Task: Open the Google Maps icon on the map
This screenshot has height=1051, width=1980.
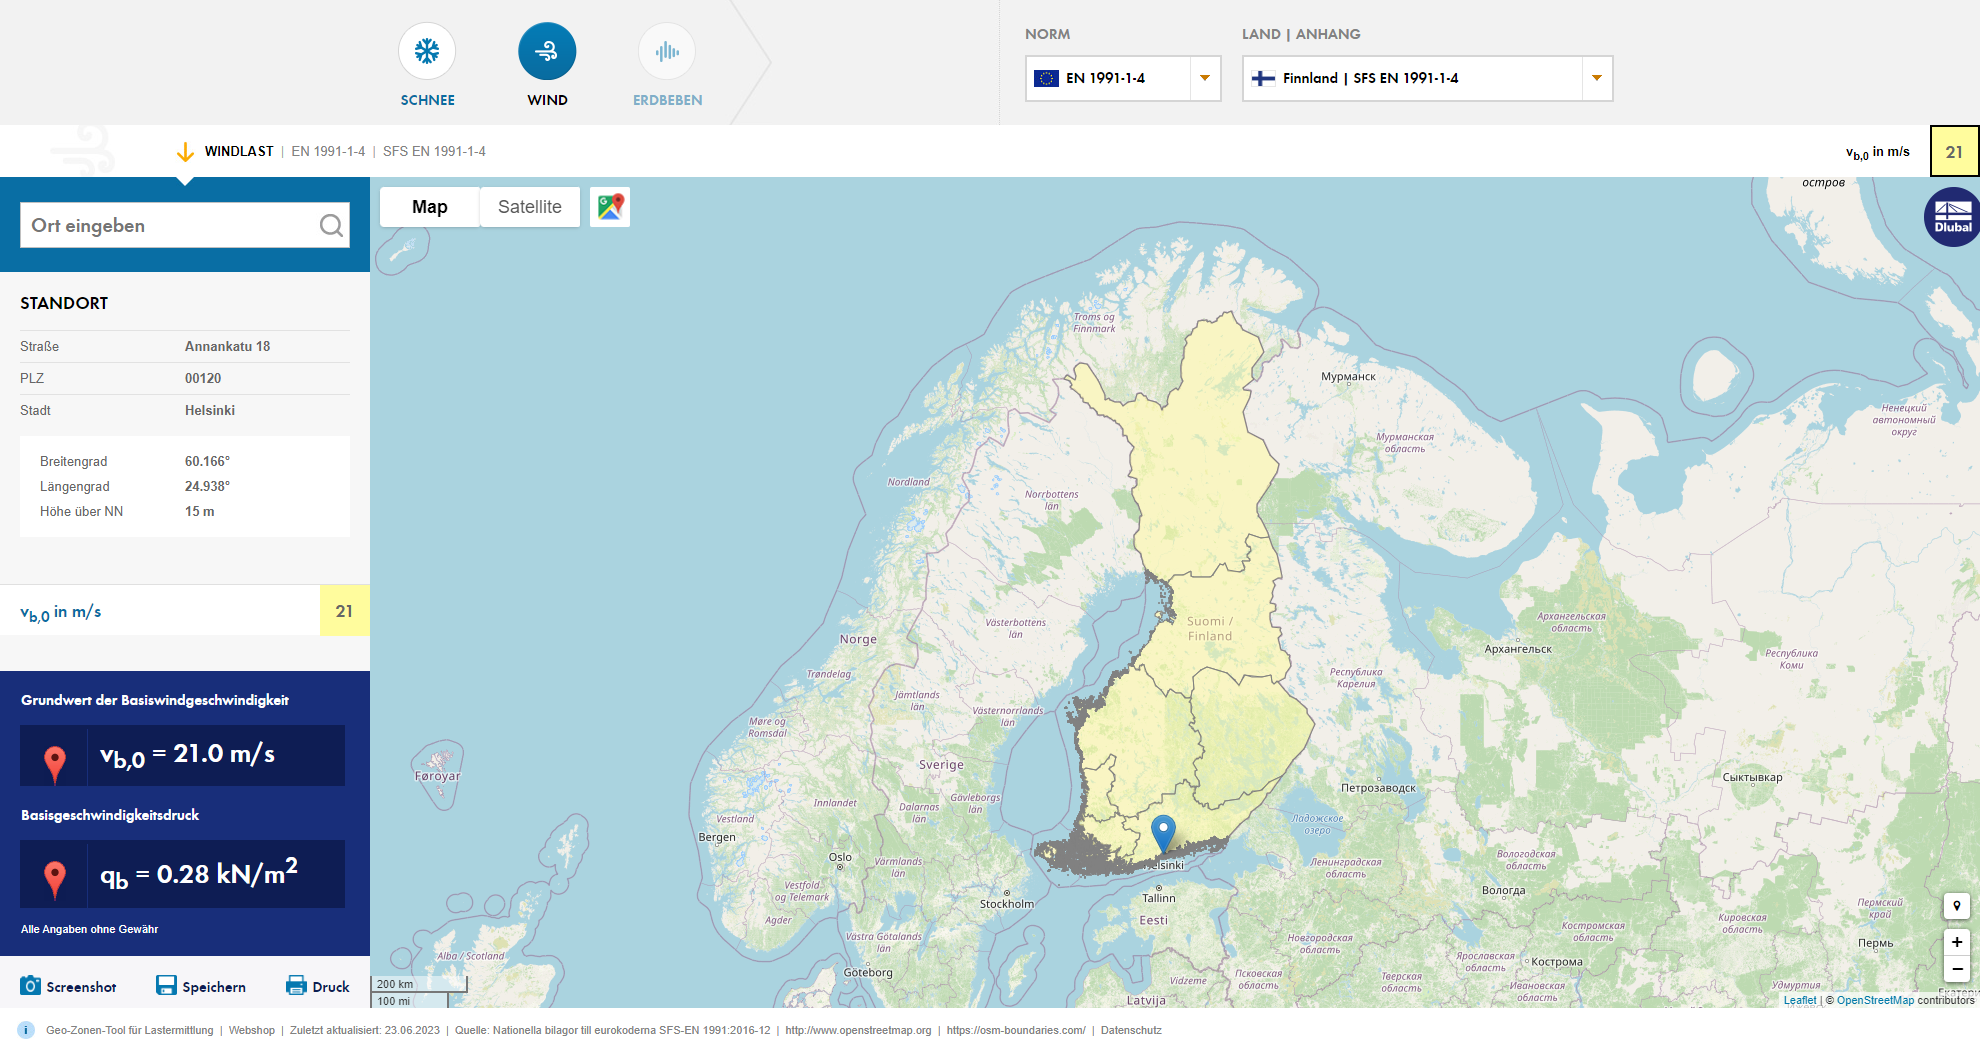Action: (610, 207)
